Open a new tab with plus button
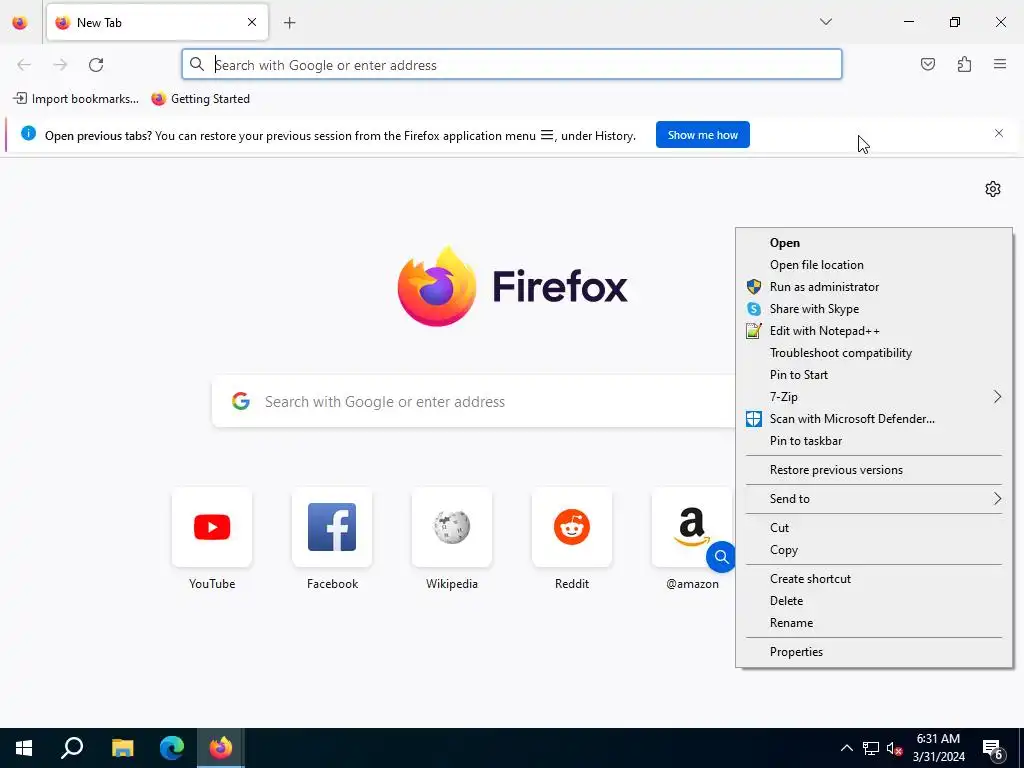Viewport: 1024px width, 768px height. (289, 23)
